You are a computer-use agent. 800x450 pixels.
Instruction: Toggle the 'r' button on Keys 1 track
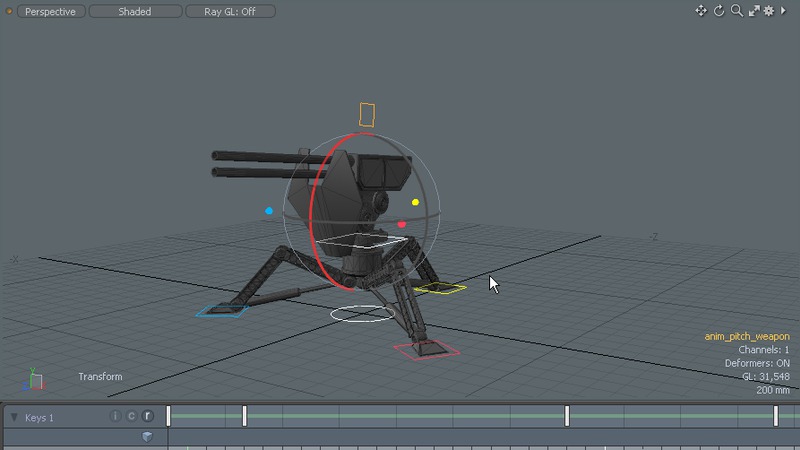pos(147,416)
